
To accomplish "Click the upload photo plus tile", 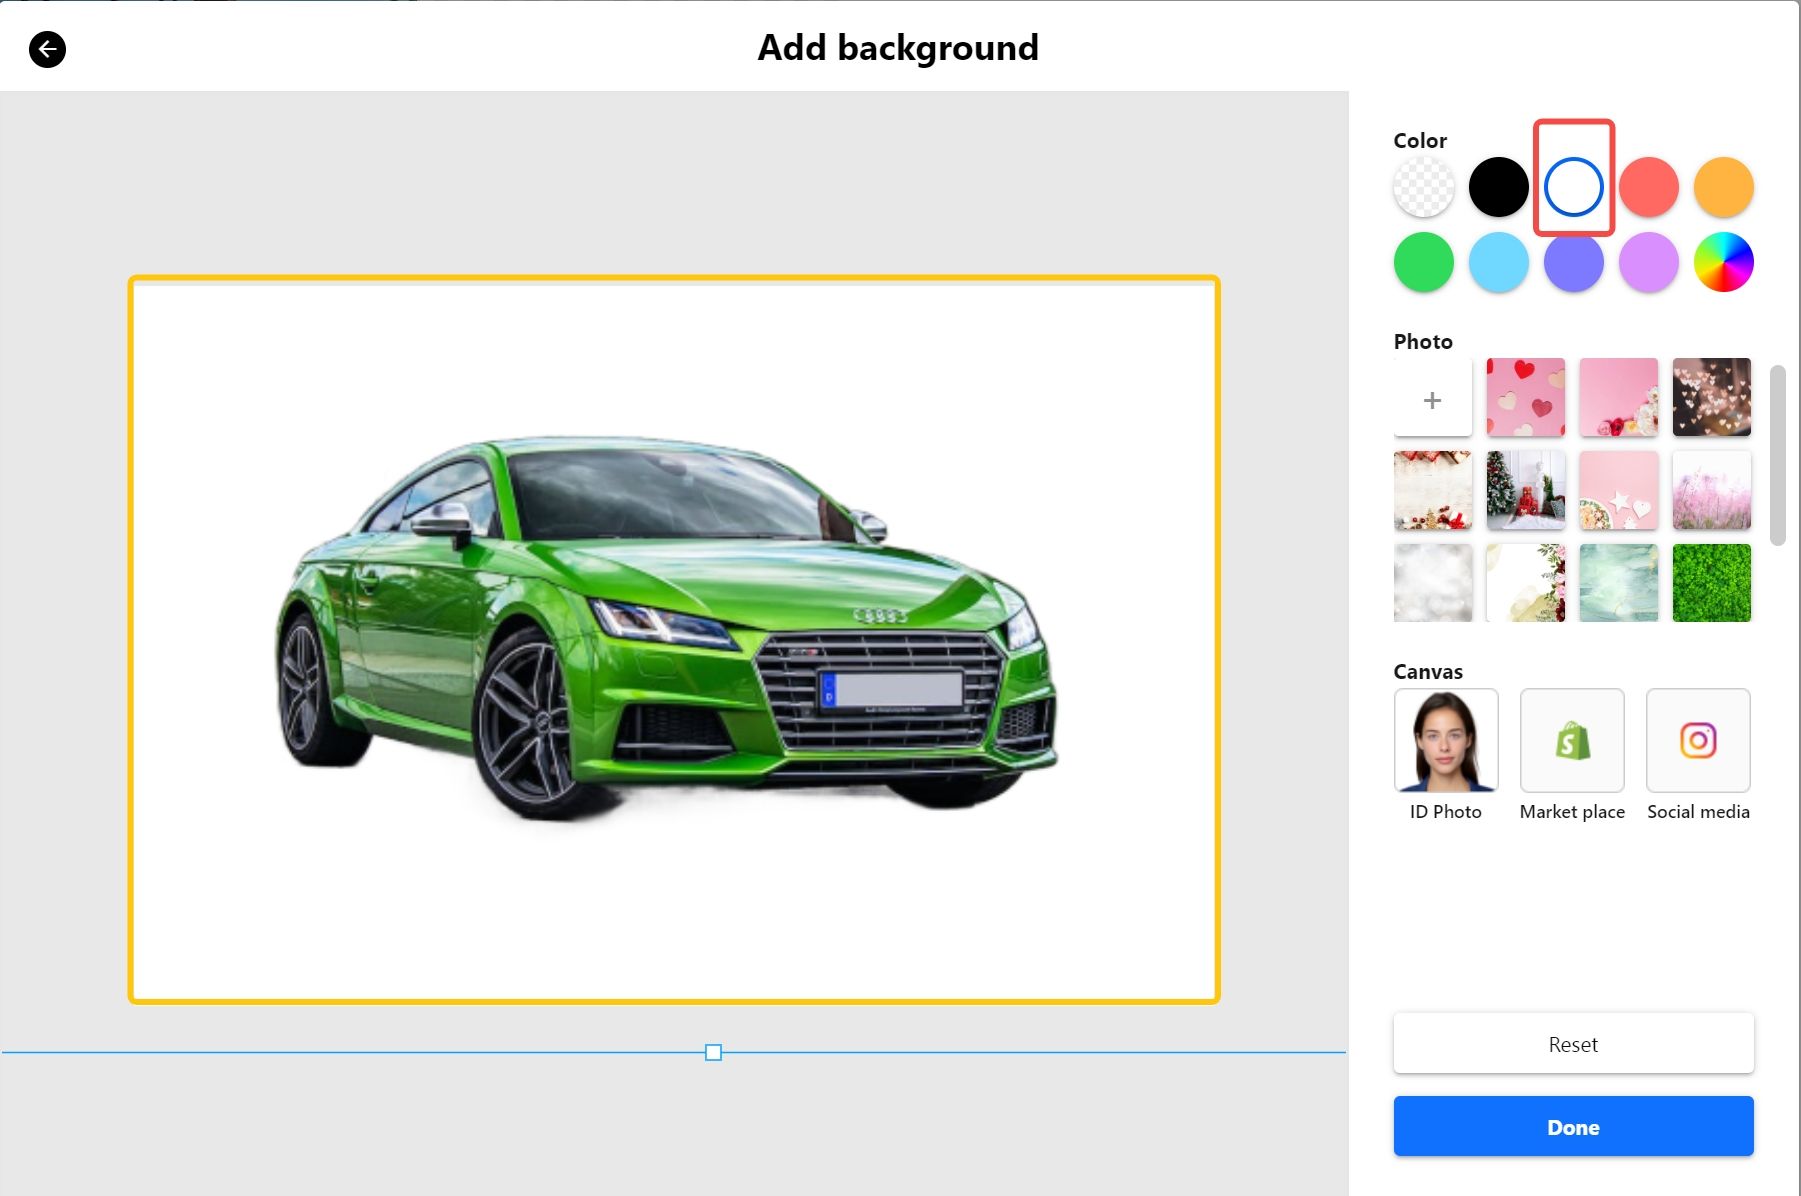I will [1432, 398].
